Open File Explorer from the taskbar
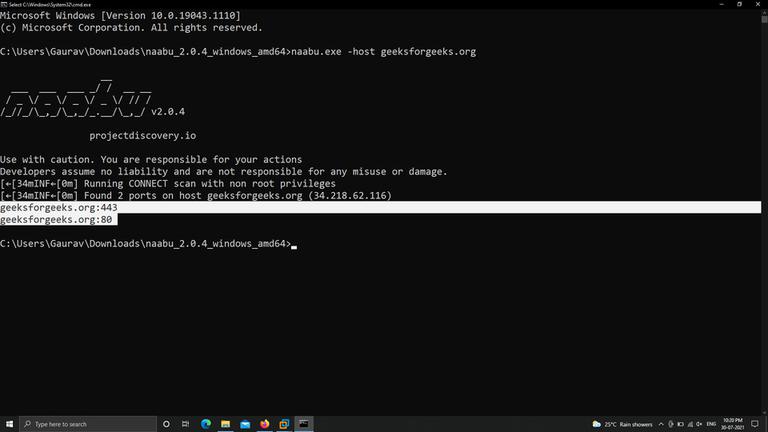The width and height of the screenshot is (768, 432). click(x=225, y=424)
